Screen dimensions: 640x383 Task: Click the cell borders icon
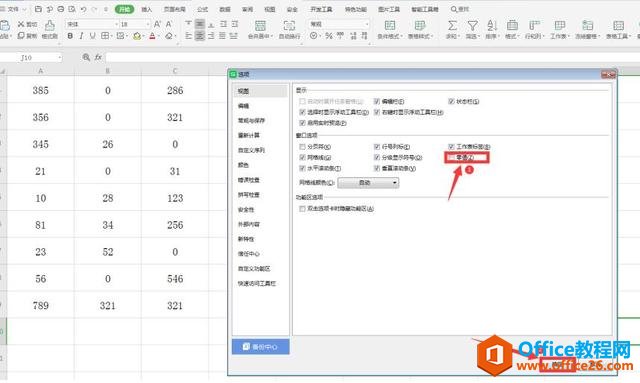(104, 36)
